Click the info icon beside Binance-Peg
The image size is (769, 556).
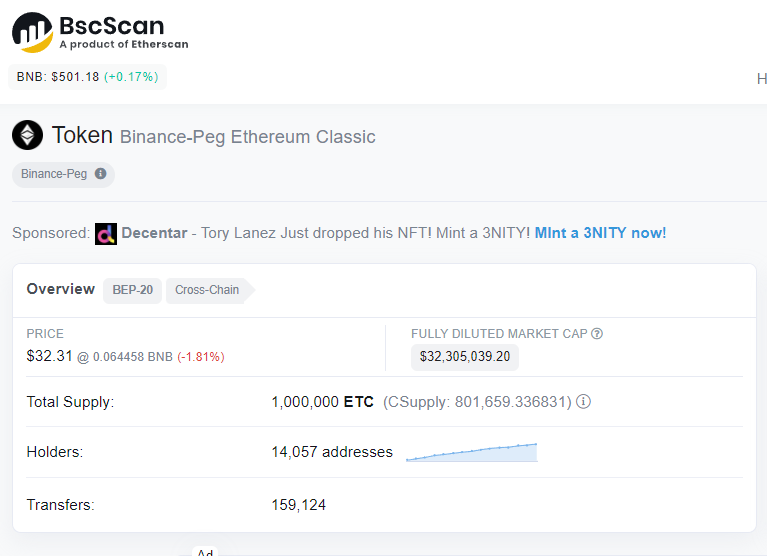[x=101, y=174]
